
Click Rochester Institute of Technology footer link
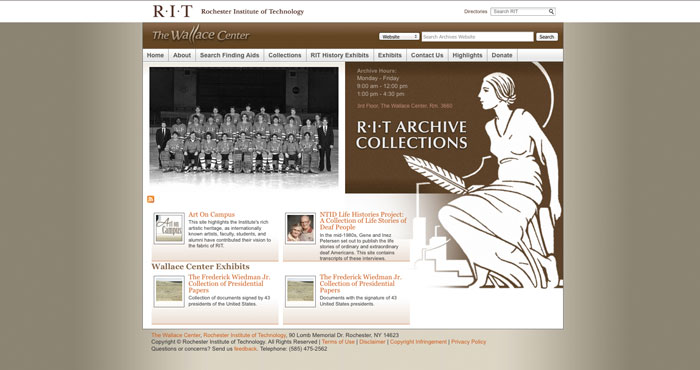244,335
